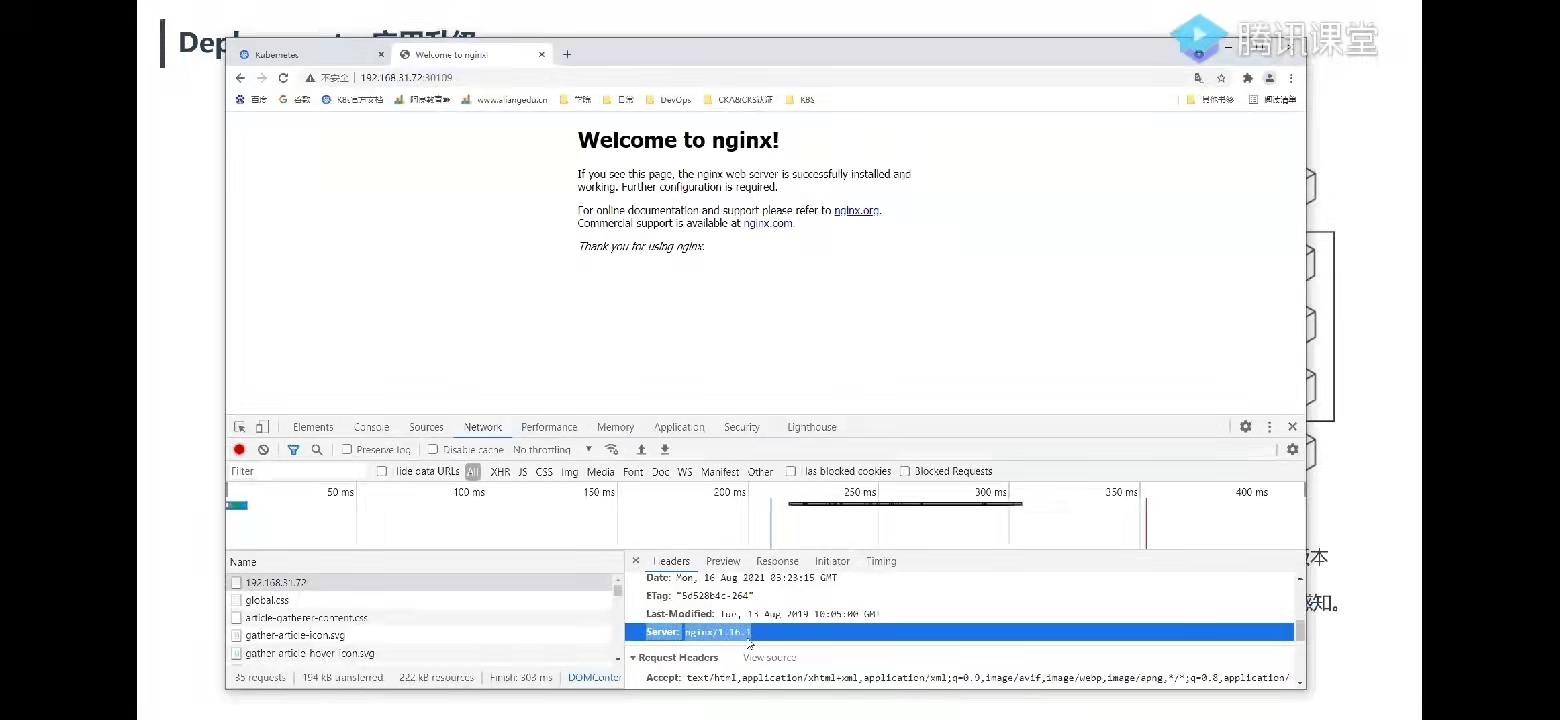
Task: Check the Has blocked cookies filter
Action: click(791, 471)
